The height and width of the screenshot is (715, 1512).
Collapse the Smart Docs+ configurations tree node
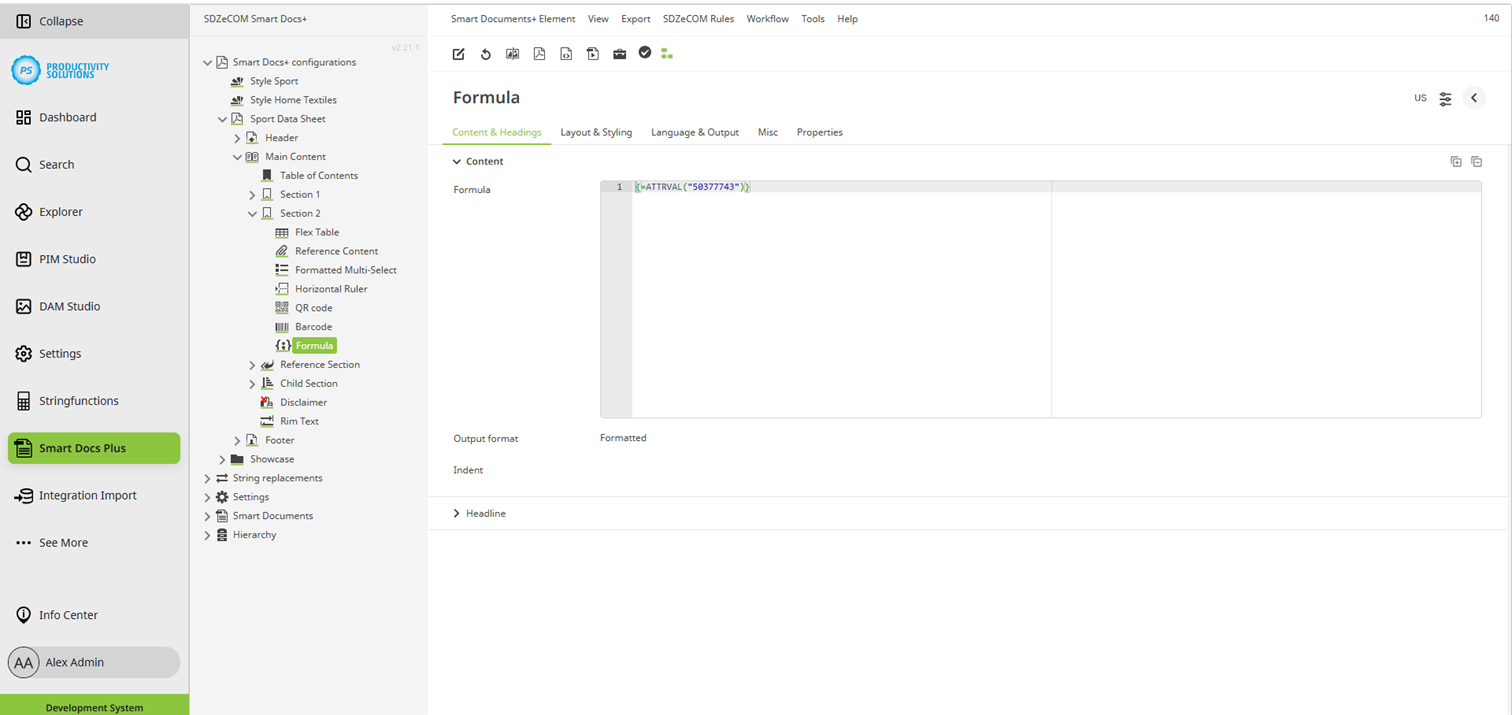(208, 62)
